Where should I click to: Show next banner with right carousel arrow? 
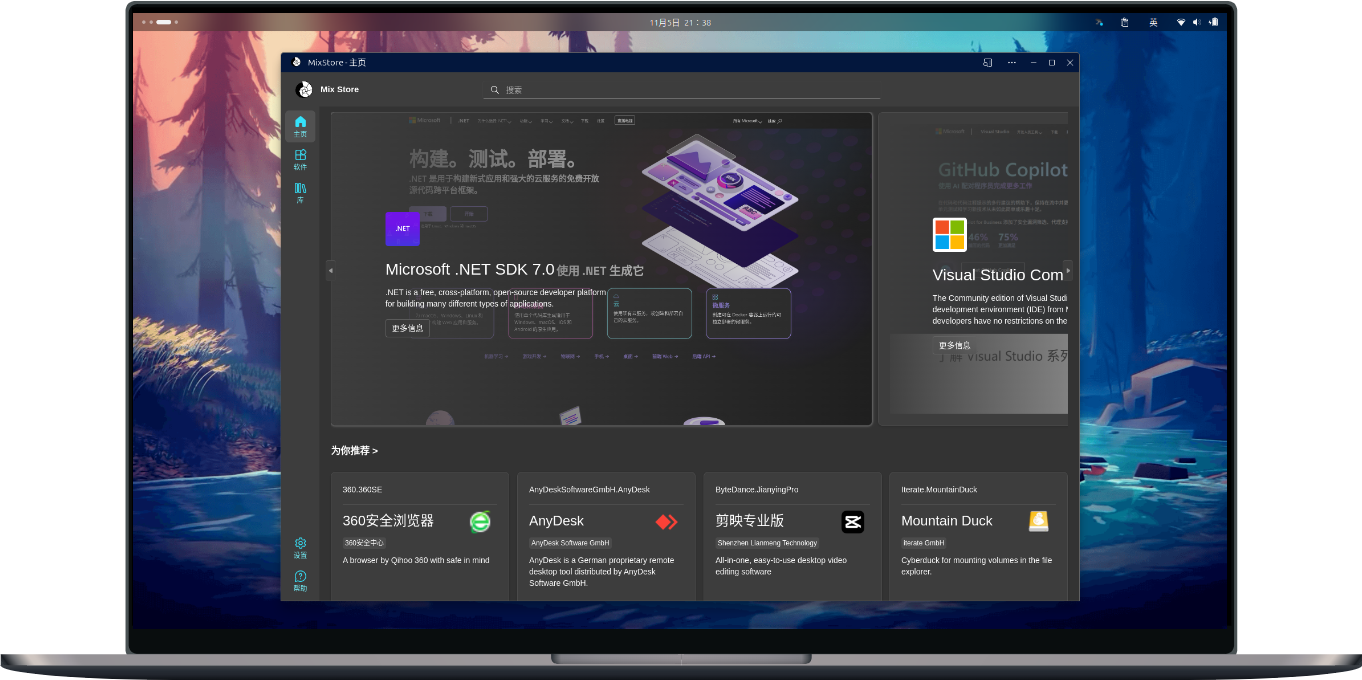click(x=1067, y=270)
